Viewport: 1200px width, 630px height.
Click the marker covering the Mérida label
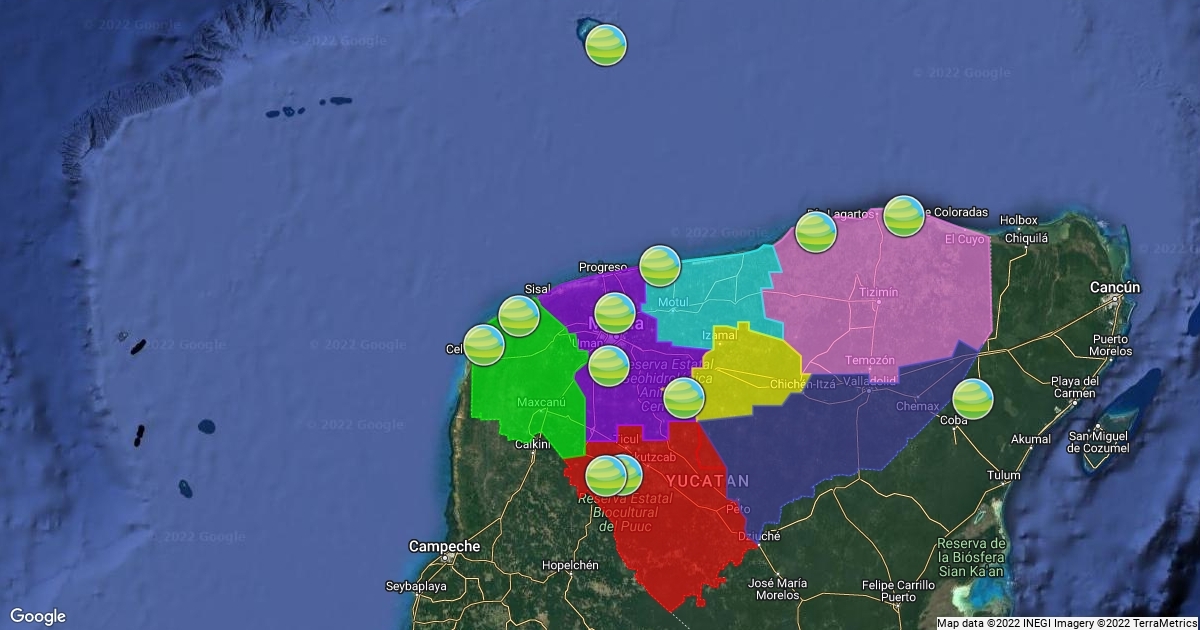615,314
